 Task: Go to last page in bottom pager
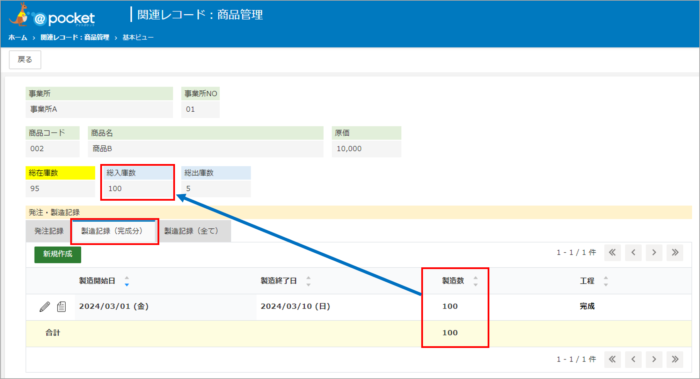(675, 359)
